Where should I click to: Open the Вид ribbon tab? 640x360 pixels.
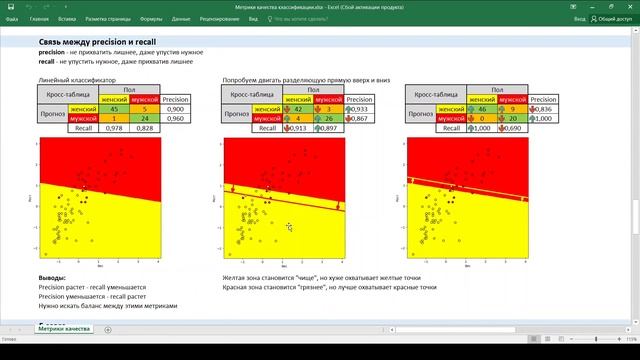coord(253,19)
